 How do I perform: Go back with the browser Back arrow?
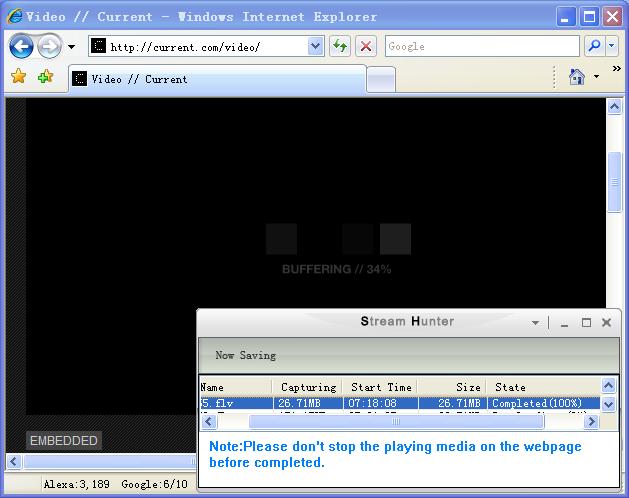click(21, 47)
